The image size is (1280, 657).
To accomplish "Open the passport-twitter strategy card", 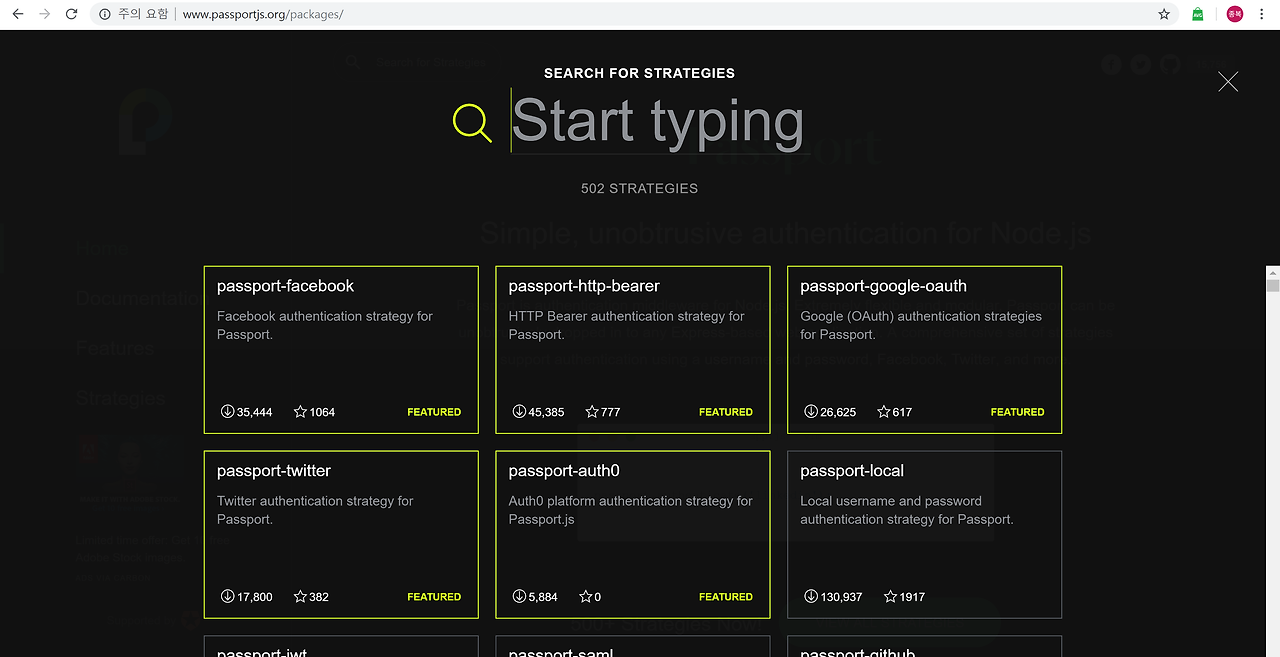I will [x=341, y=535].
